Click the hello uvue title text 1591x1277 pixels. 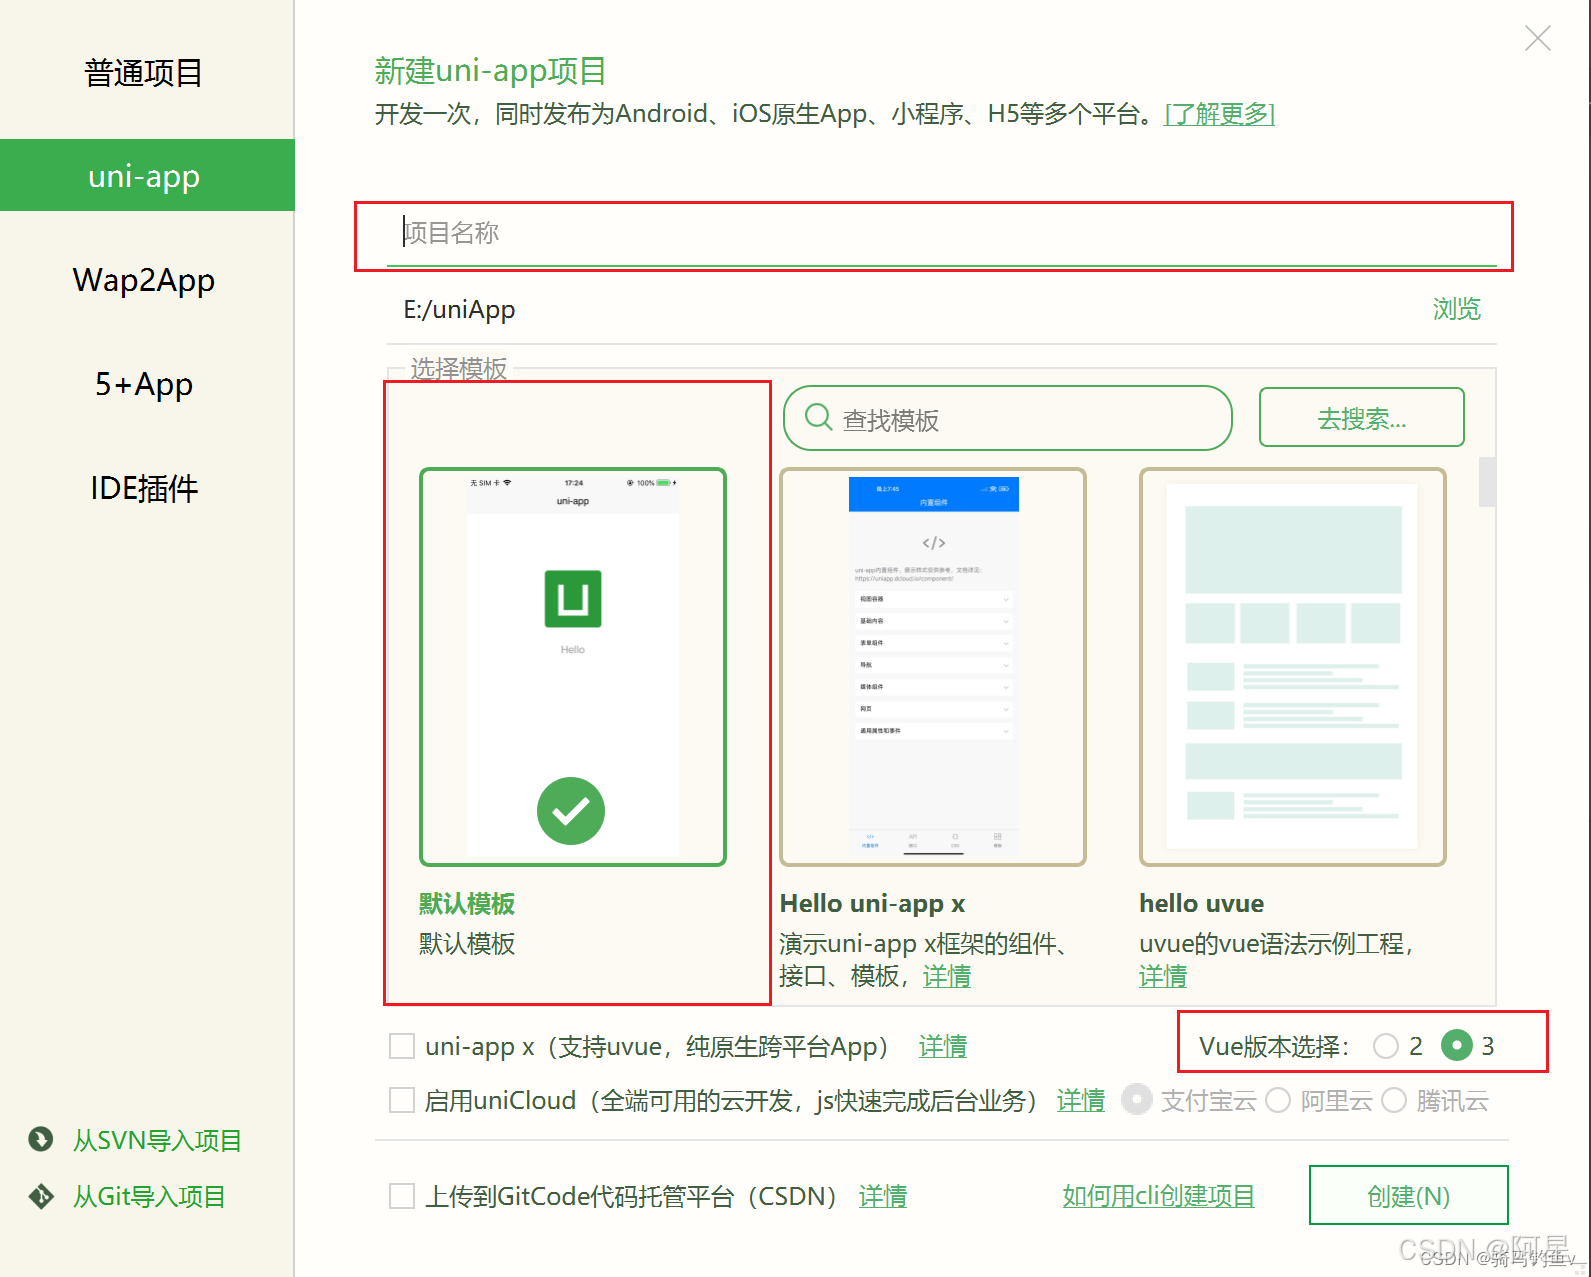[1201, 904]
